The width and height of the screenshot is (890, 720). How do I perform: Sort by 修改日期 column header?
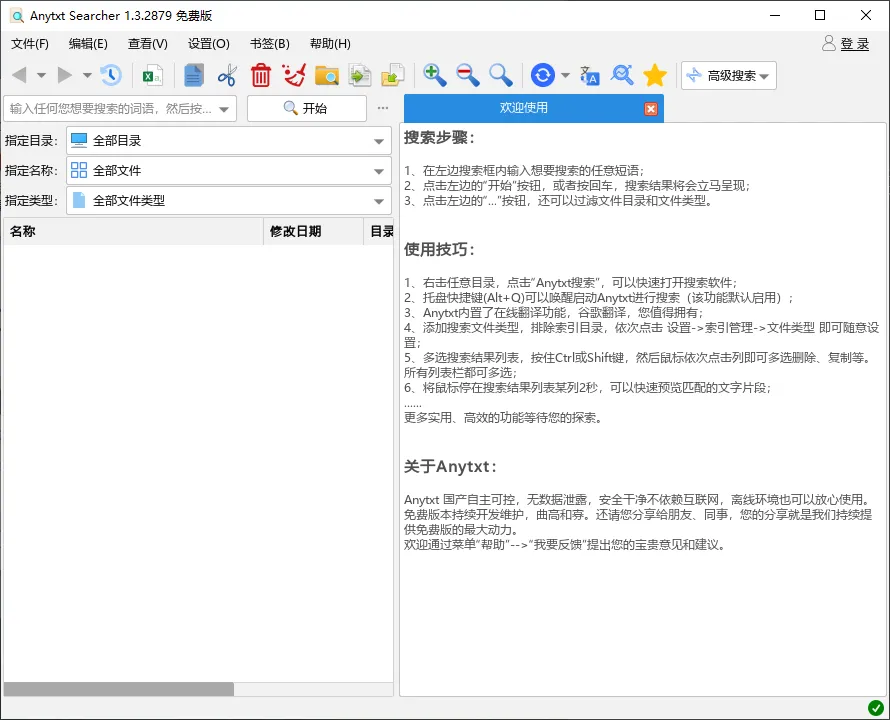click(313, 231)
